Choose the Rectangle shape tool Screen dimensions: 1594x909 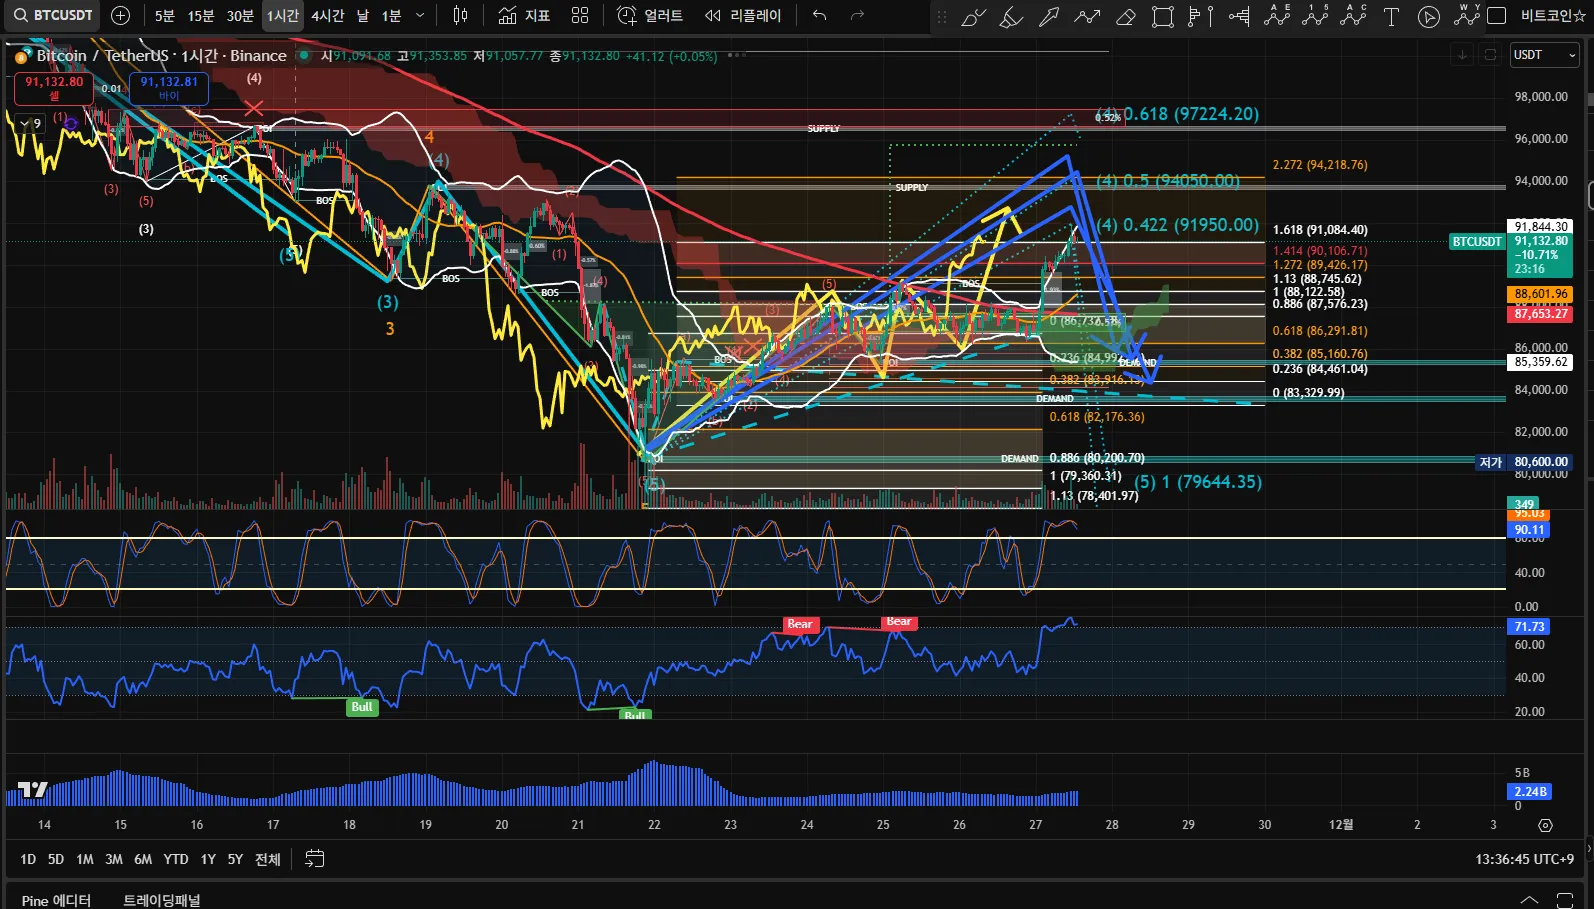click(x=1162, y=16)
